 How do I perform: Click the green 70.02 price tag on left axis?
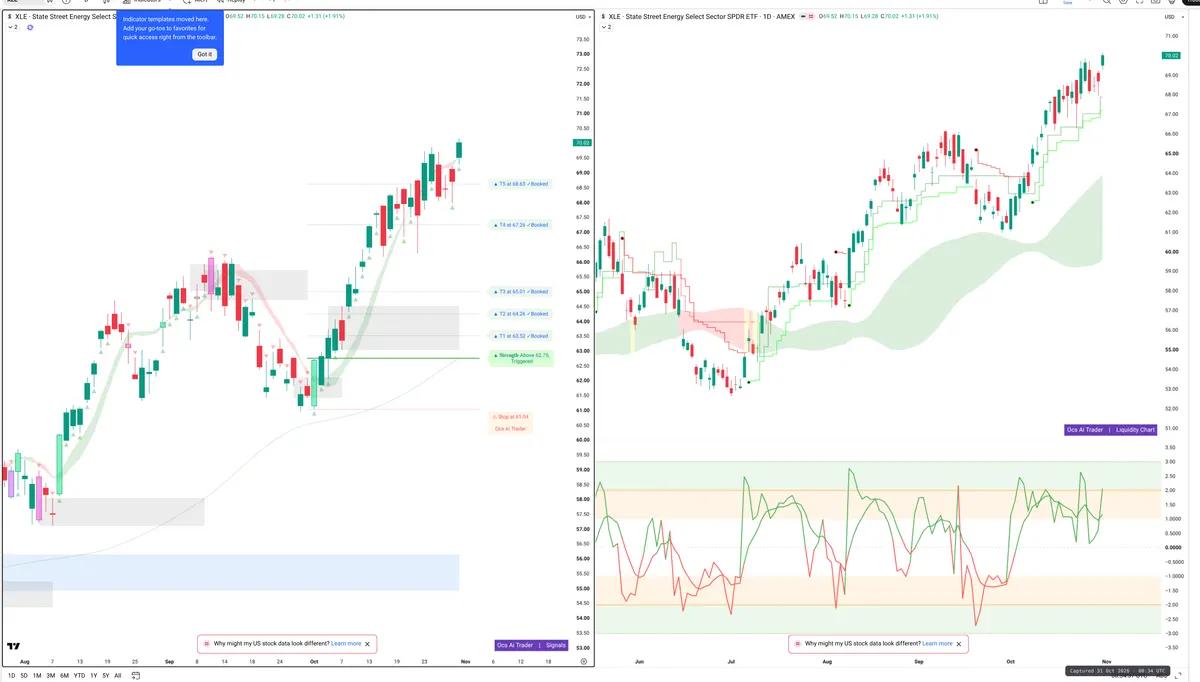[x=581, y=143]
